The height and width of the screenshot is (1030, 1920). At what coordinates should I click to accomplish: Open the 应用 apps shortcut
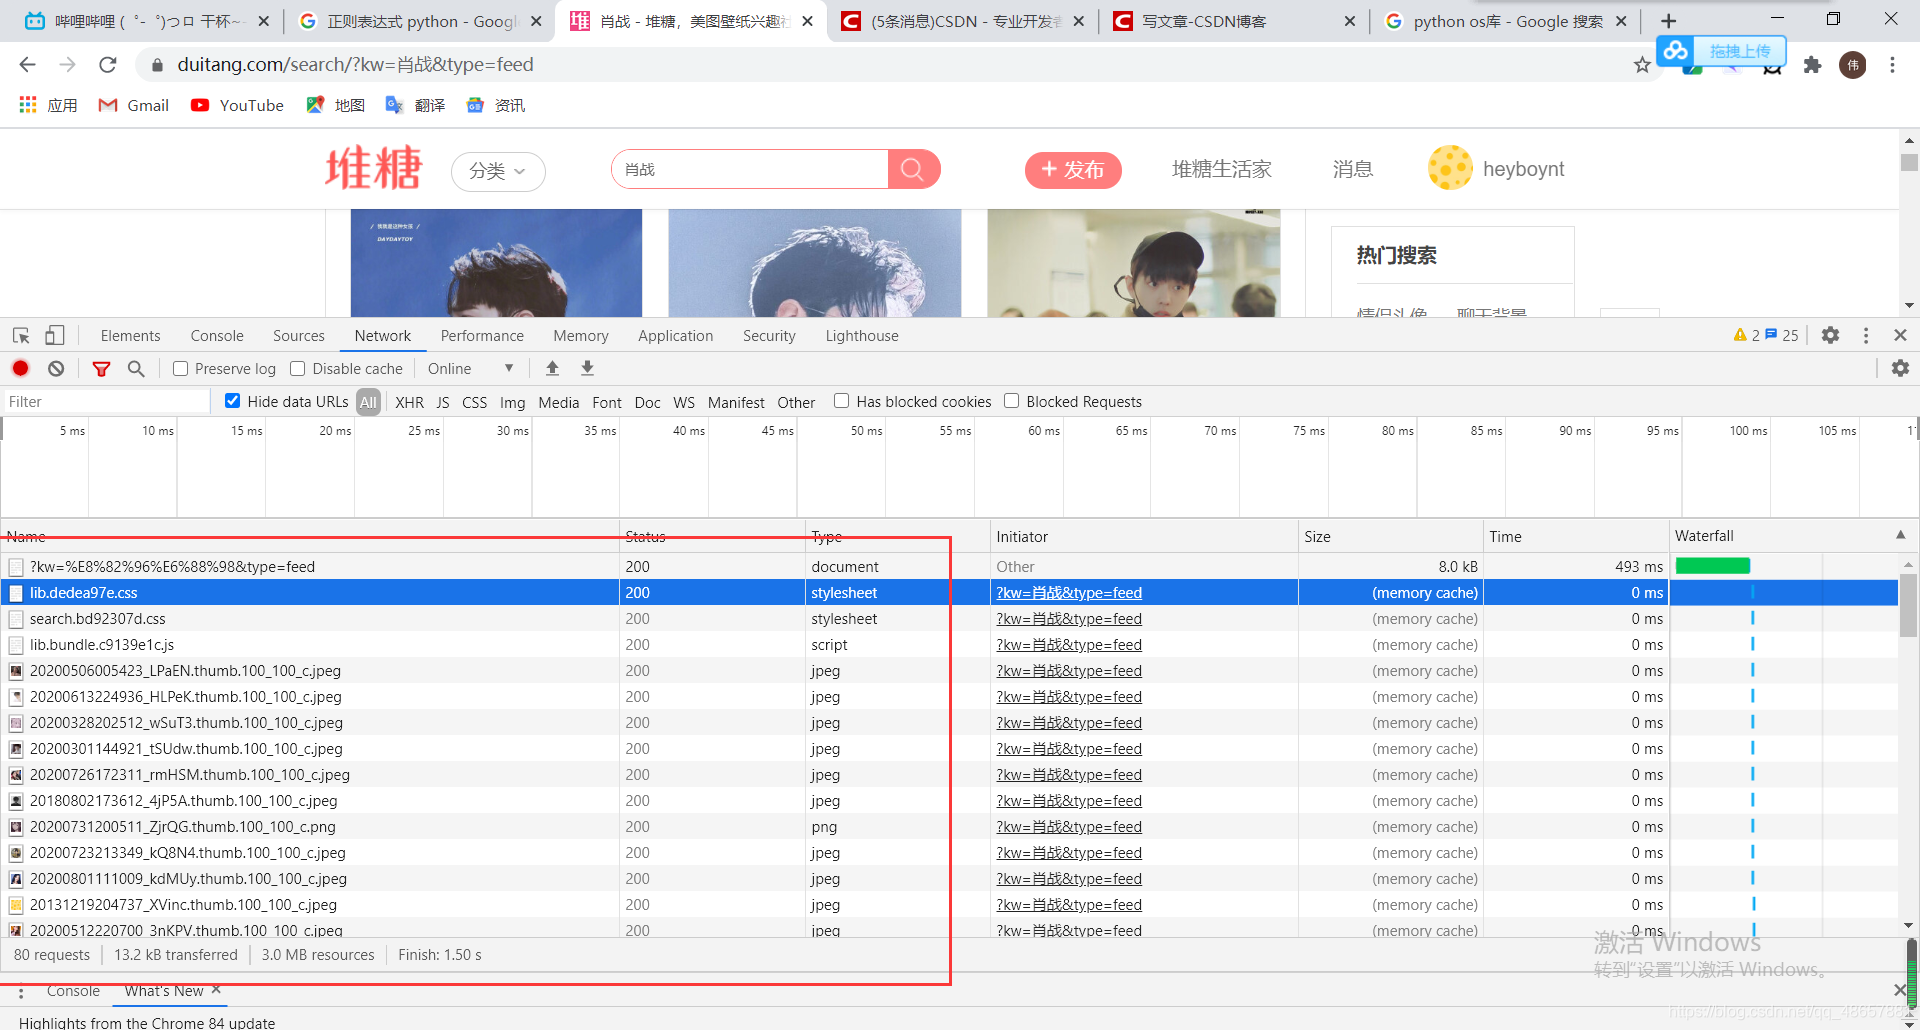(x=48, y=105)
